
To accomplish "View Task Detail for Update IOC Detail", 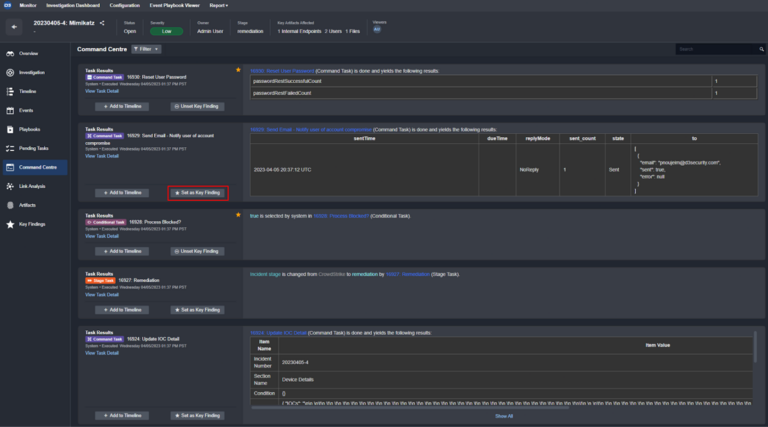I will coord(102,353).
